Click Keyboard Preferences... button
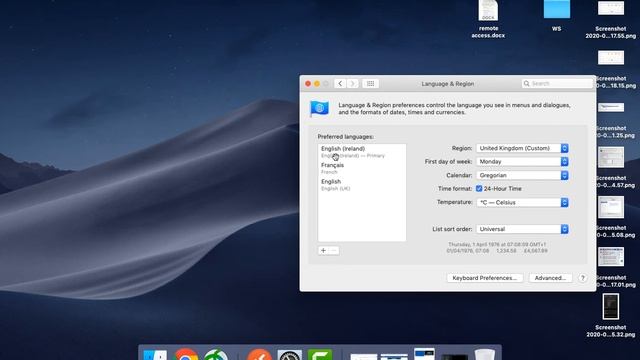The height and width of the screenshot is (360, 640). pos(484,278)
